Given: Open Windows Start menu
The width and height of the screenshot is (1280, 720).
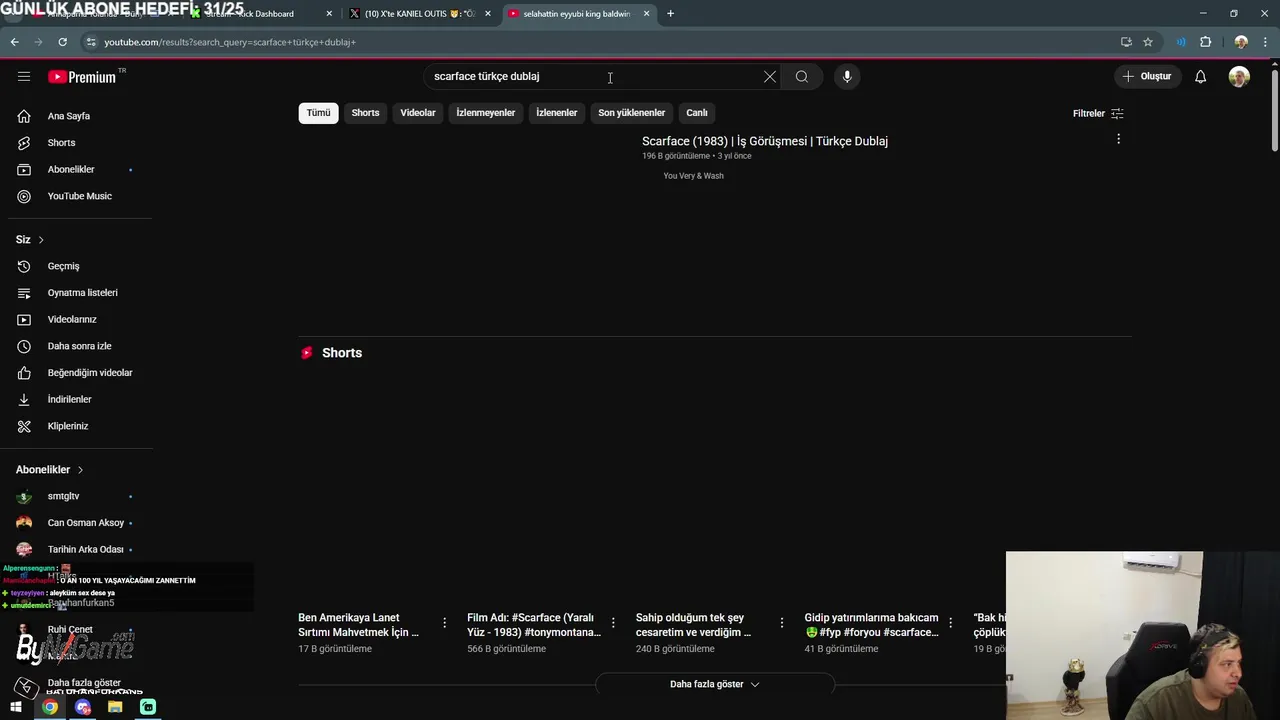Looking at the screenshot, I should (16, 707).
